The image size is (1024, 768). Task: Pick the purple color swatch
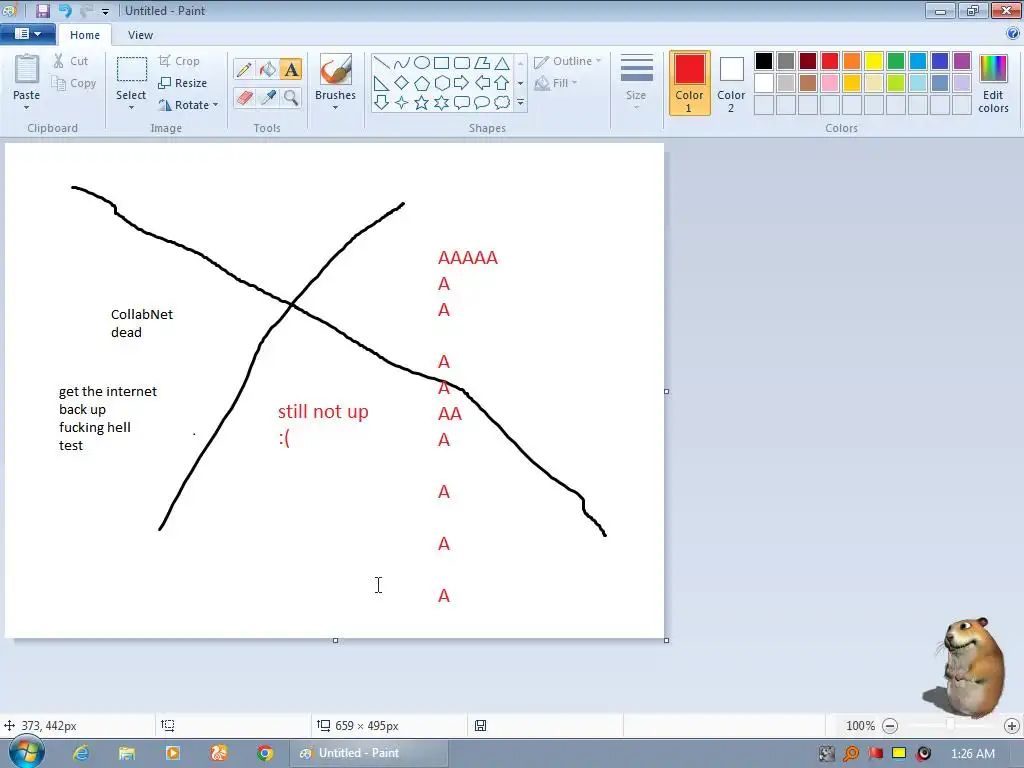coord(962,61)
